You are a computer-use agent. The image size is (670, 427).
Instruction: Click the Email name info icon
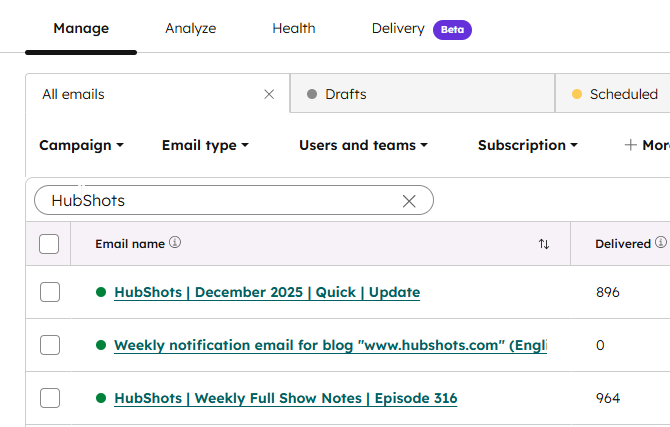(175, 243)
